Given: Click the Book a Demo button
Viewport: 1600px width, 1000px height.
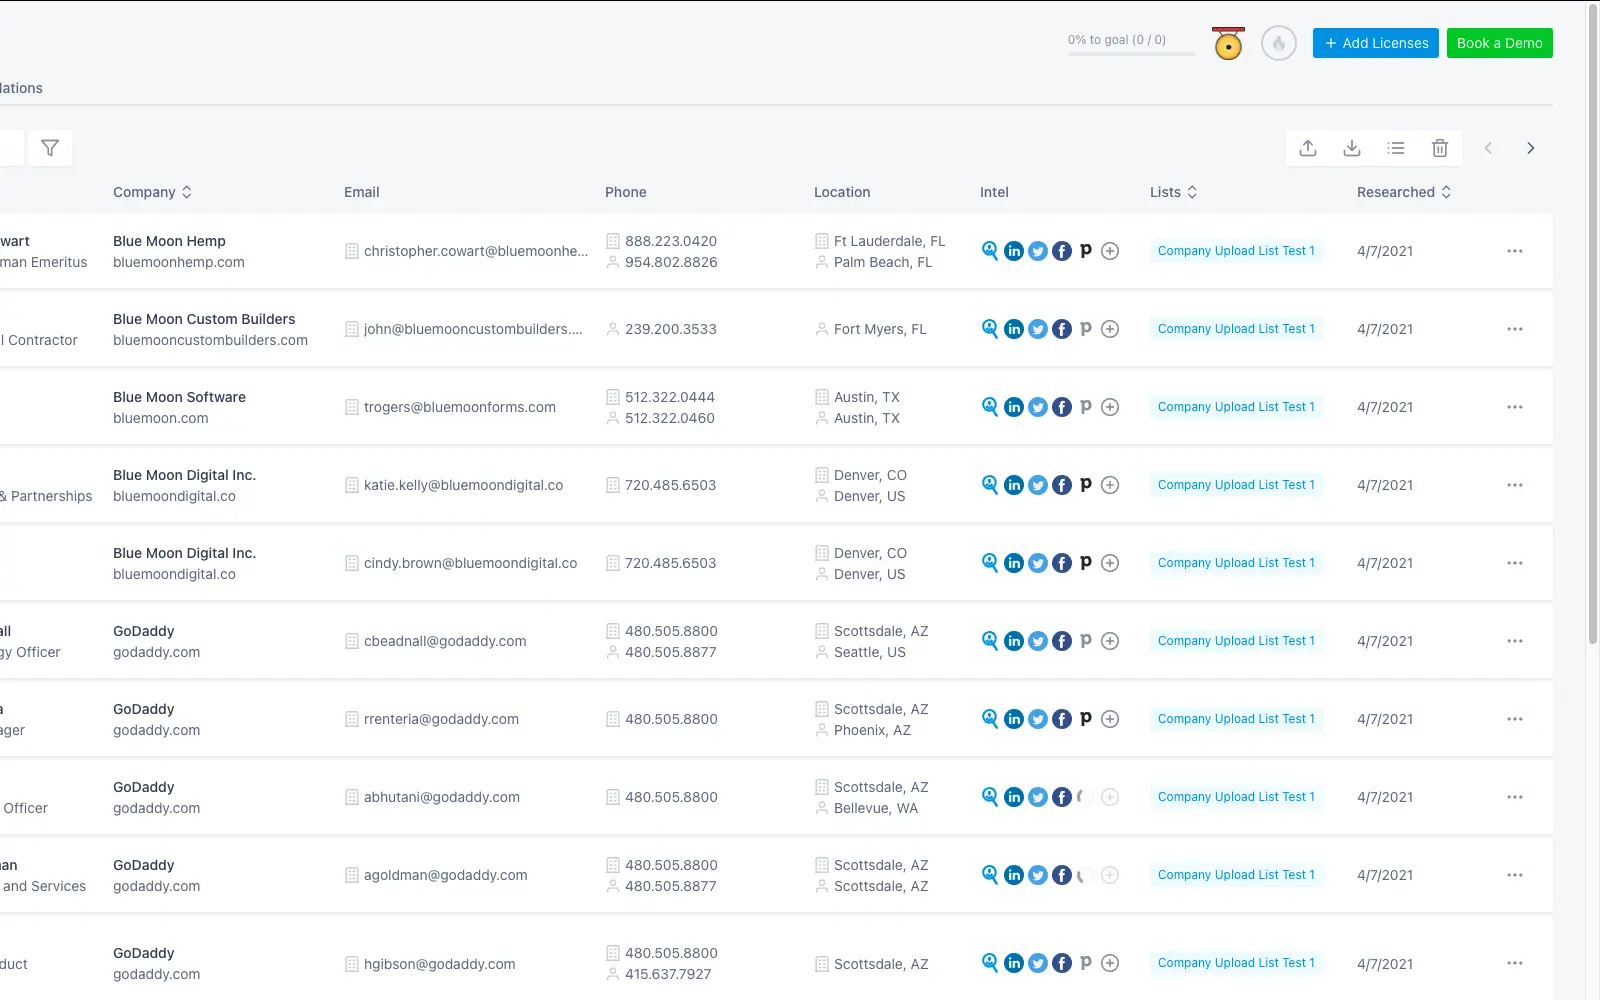Looking at the screenshot, I should [1499, 43].
